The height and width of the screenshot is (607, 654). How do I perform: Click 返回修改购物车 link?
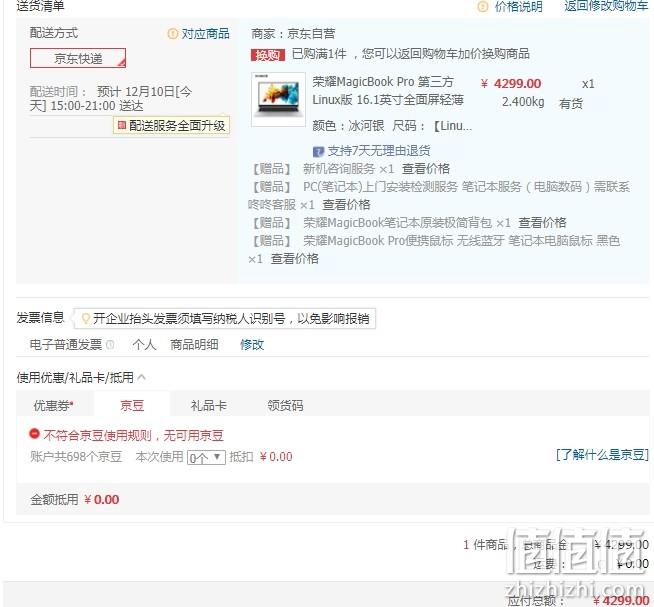pyautogui.click(x=606, y=6)
